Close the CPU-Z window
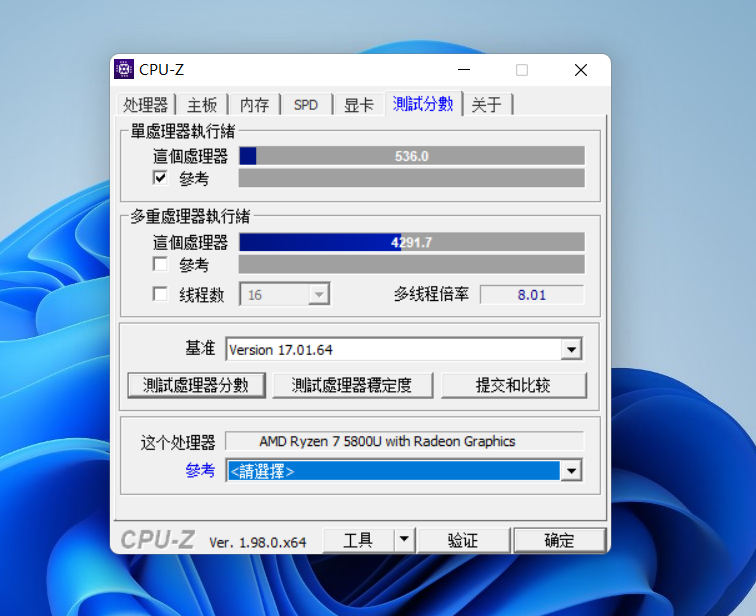The image size is (756, 616). tap(581, 70)
